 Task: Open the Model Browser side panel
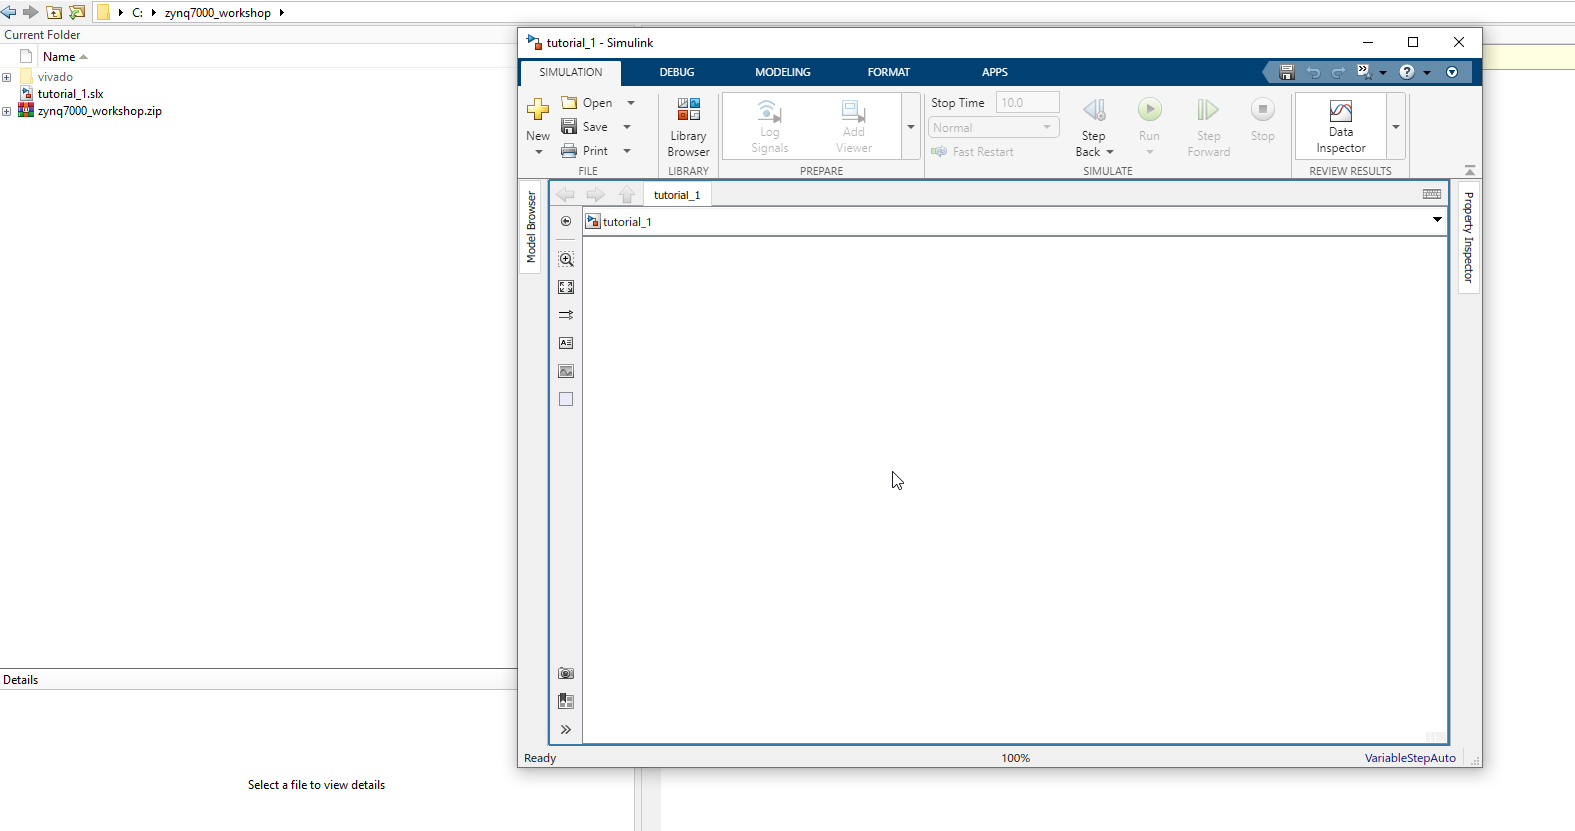(x=531, y=228)
